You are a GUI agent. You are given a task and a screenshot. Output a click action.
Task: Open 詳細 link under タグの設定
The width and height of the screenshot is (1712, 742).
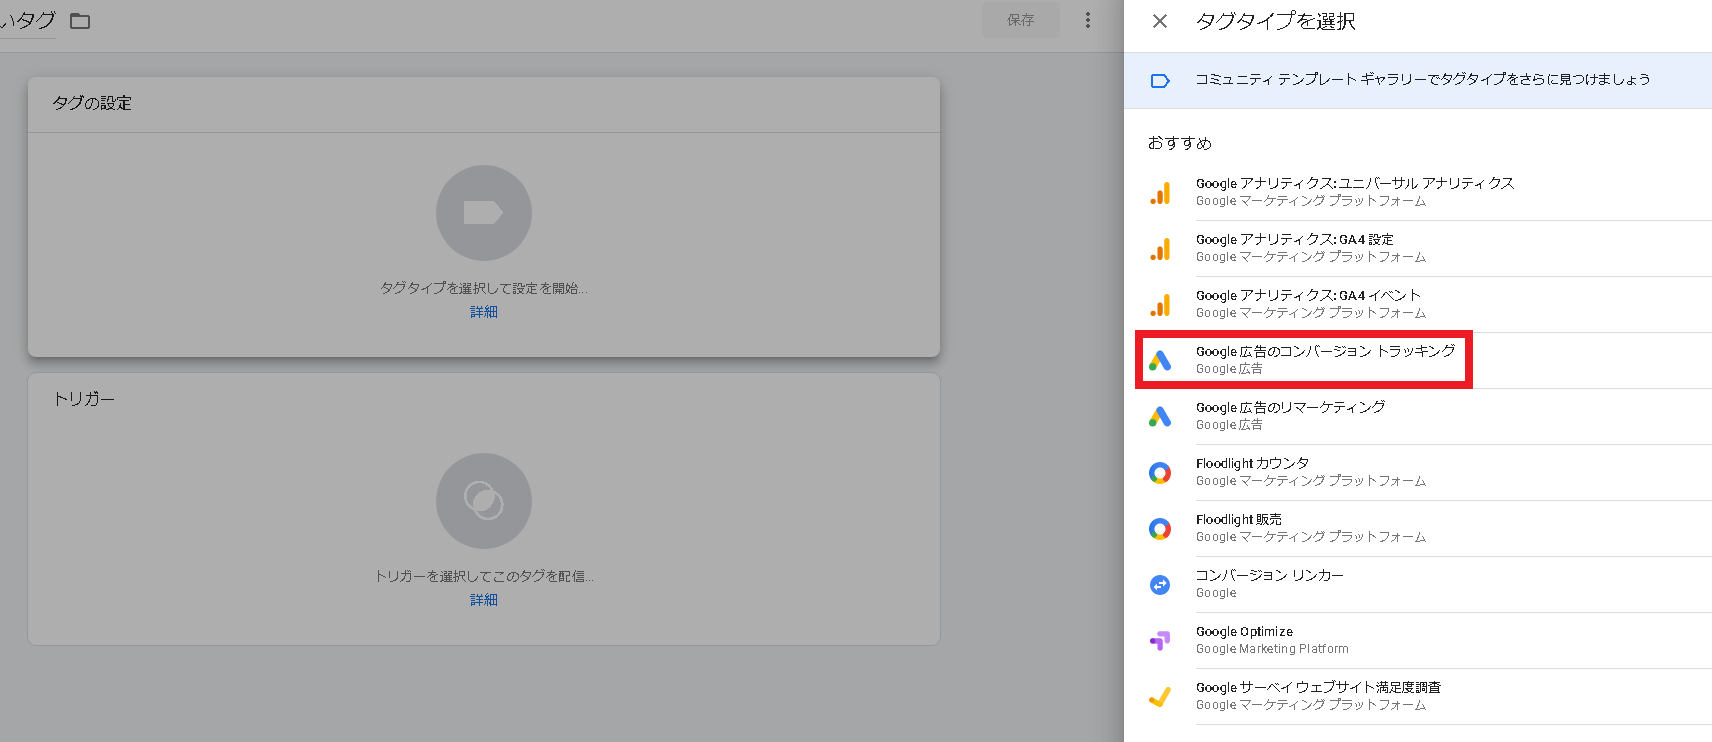tap(484, 312)
